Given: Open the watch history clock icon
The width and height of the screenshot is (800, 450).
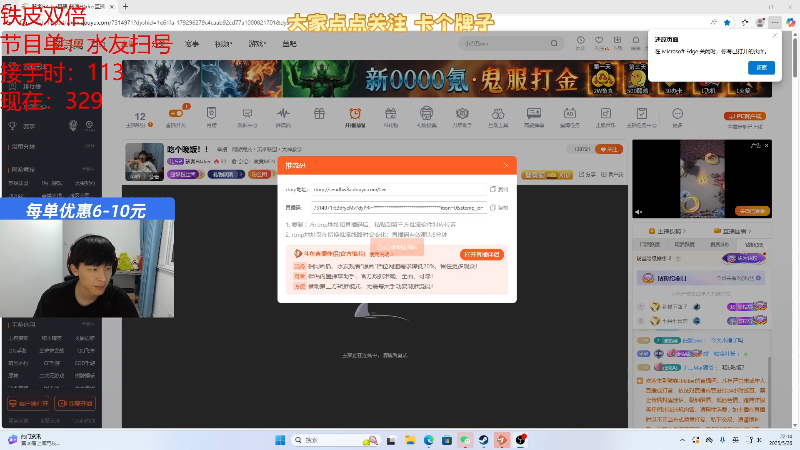Looking at the screenshot, I should tap(581, 42).
